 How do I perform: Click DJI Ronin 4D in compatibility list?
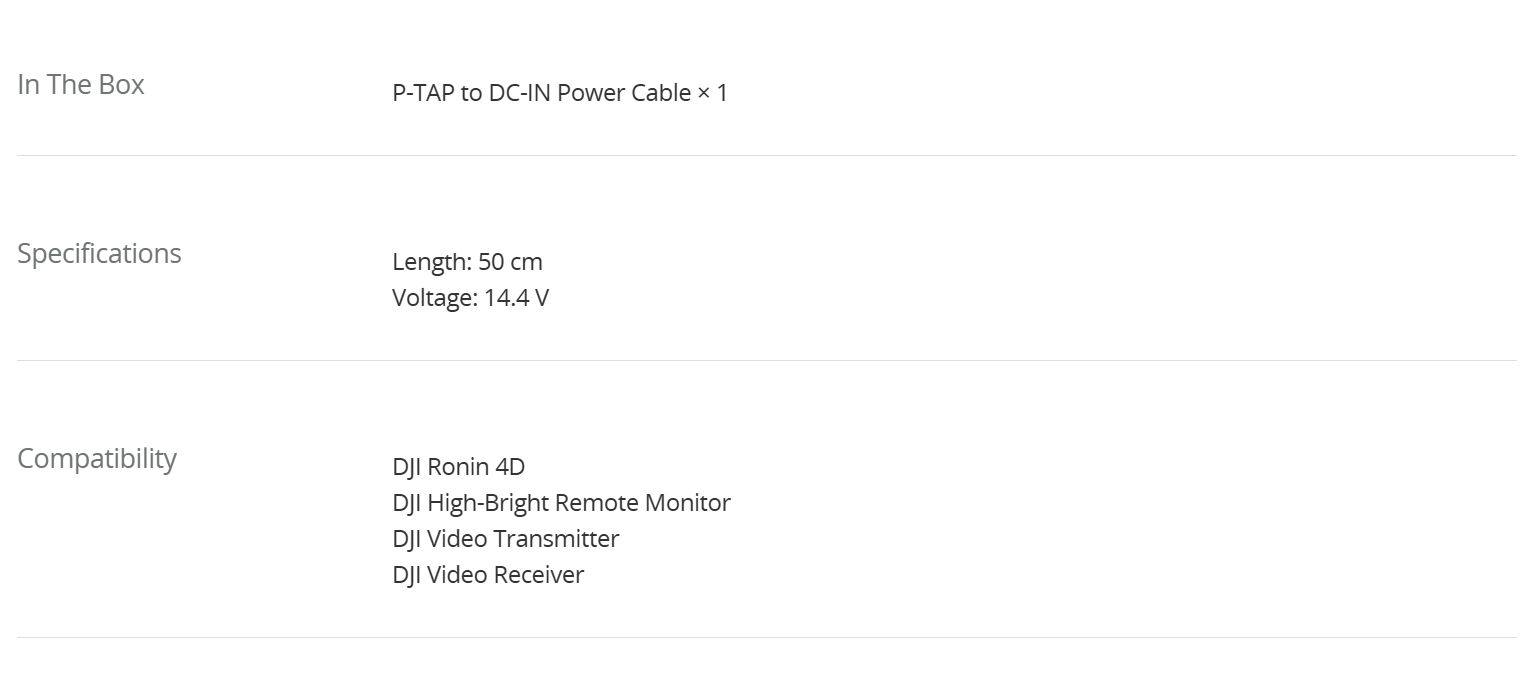coord(458,467)
